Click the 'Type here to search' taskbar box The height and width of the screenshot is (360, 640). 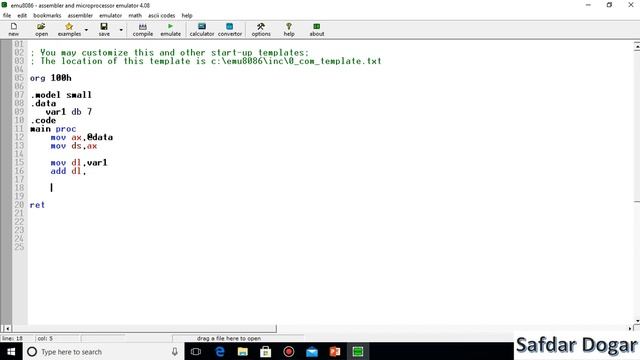103,351
